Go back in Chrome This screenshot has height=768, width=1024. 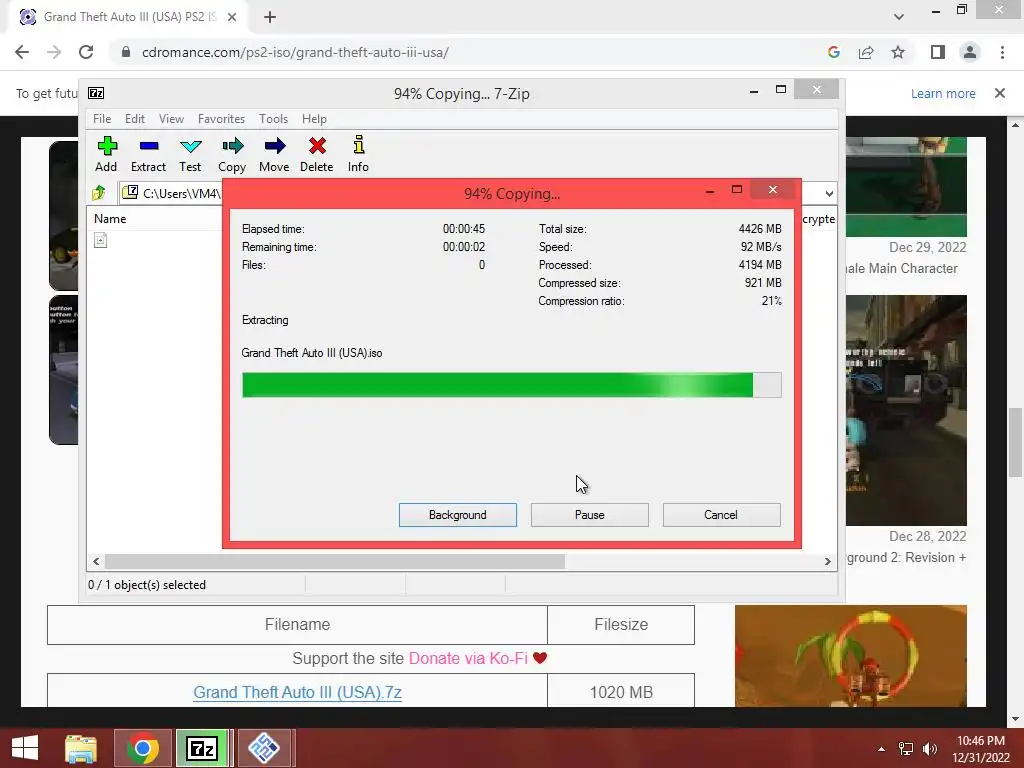(x=22, y=52)
